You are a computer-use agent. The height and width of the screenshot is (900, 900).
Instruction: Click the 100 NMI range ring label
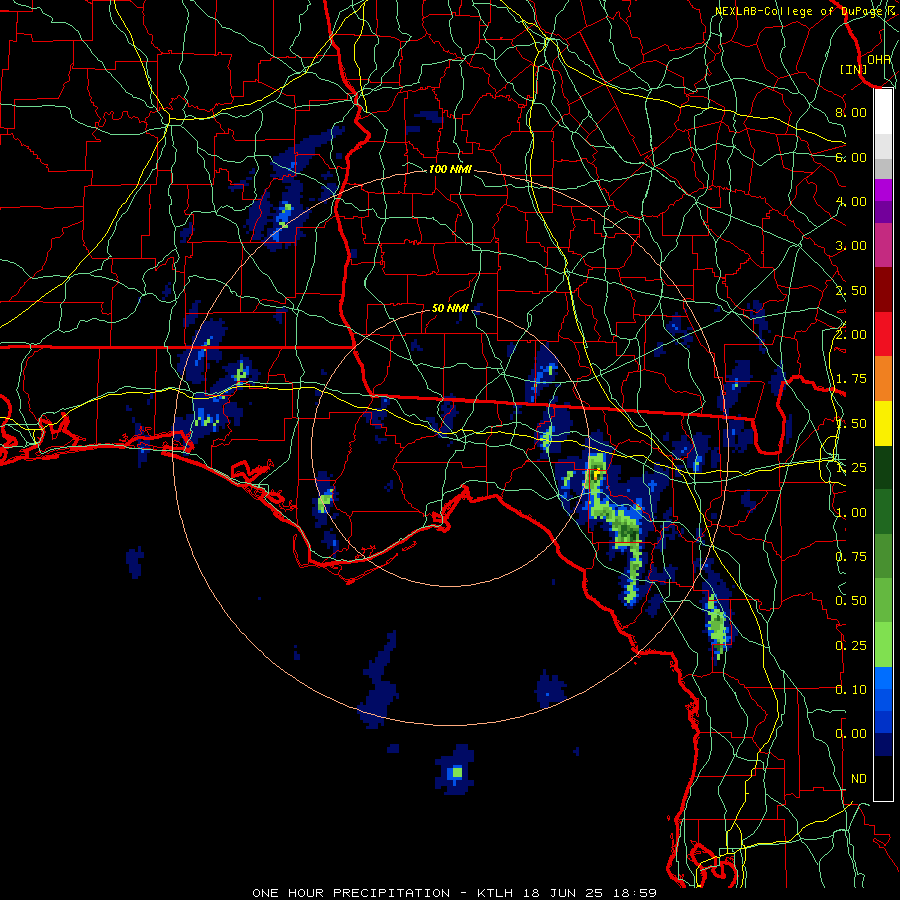click(450, 169)
